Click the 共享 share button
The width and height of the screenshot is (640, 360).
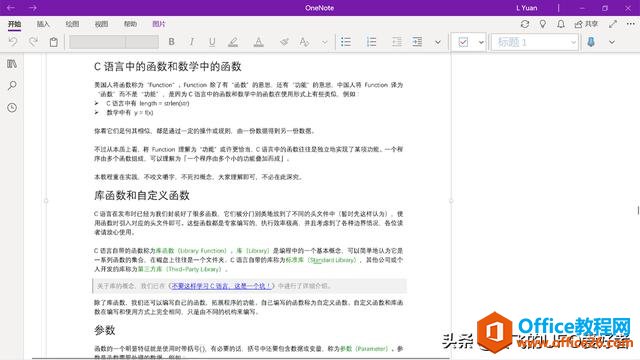pos(586,24)
